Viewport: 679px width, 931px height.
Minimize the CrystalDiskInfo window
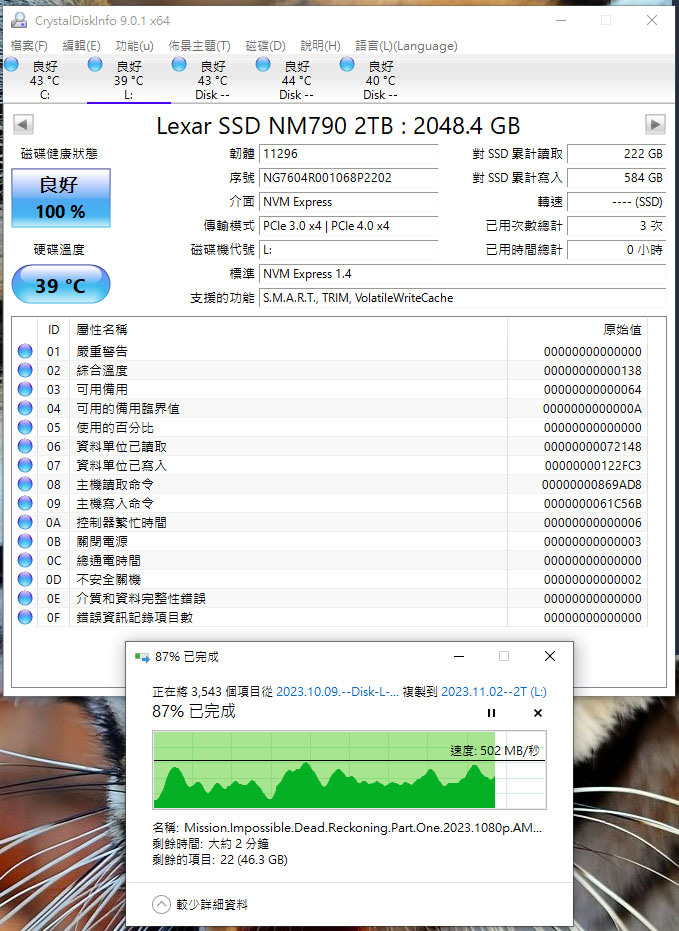(x=560, y=20)
